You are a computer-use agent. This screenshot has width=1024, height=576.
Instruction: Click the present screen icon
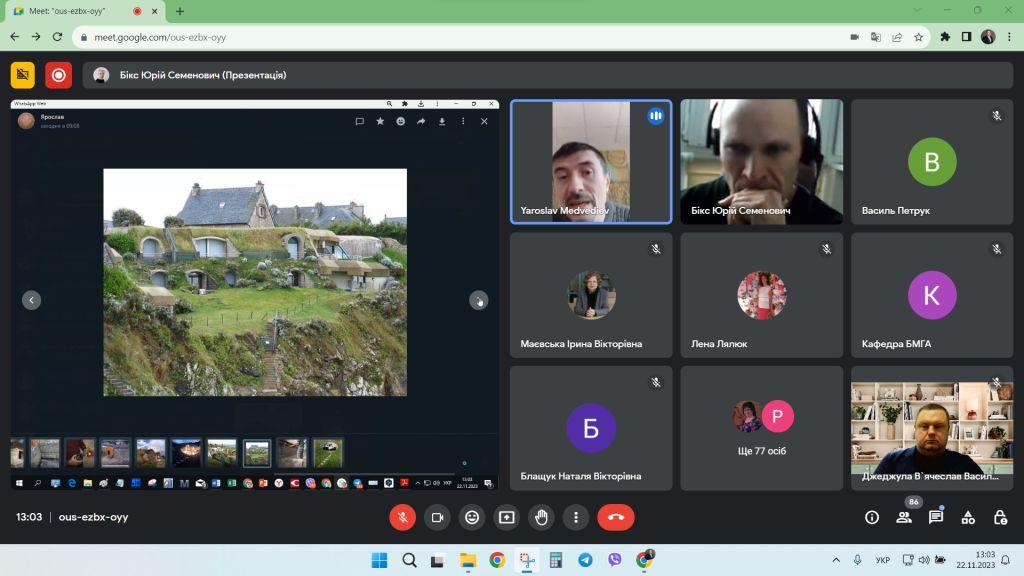tap(507, 517)
